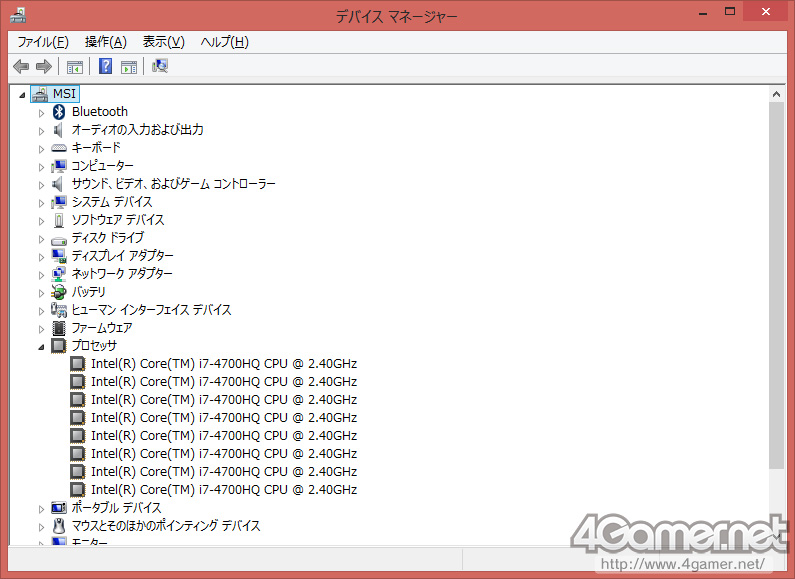Expand the ファームウェア category arrow

click(x=41, y=329)
